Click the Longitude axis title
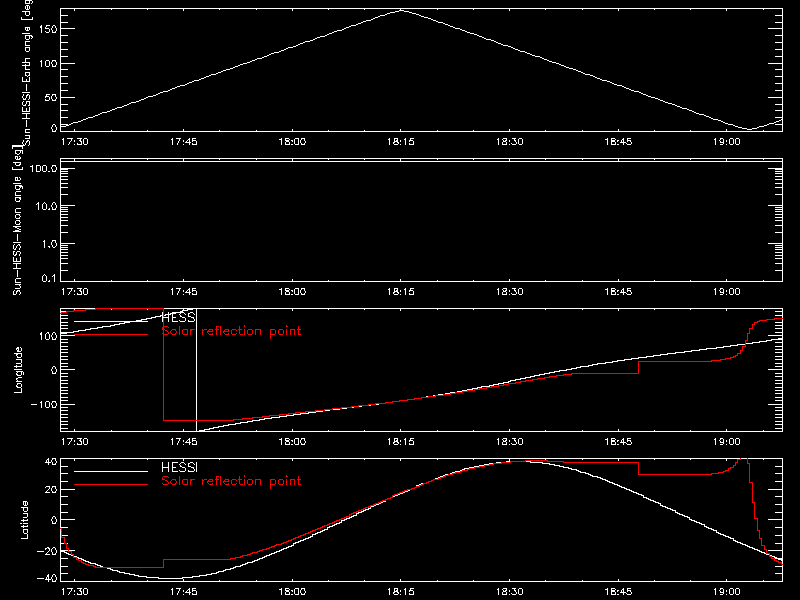This screenshot has height=600, width=800. click(18, 370)
